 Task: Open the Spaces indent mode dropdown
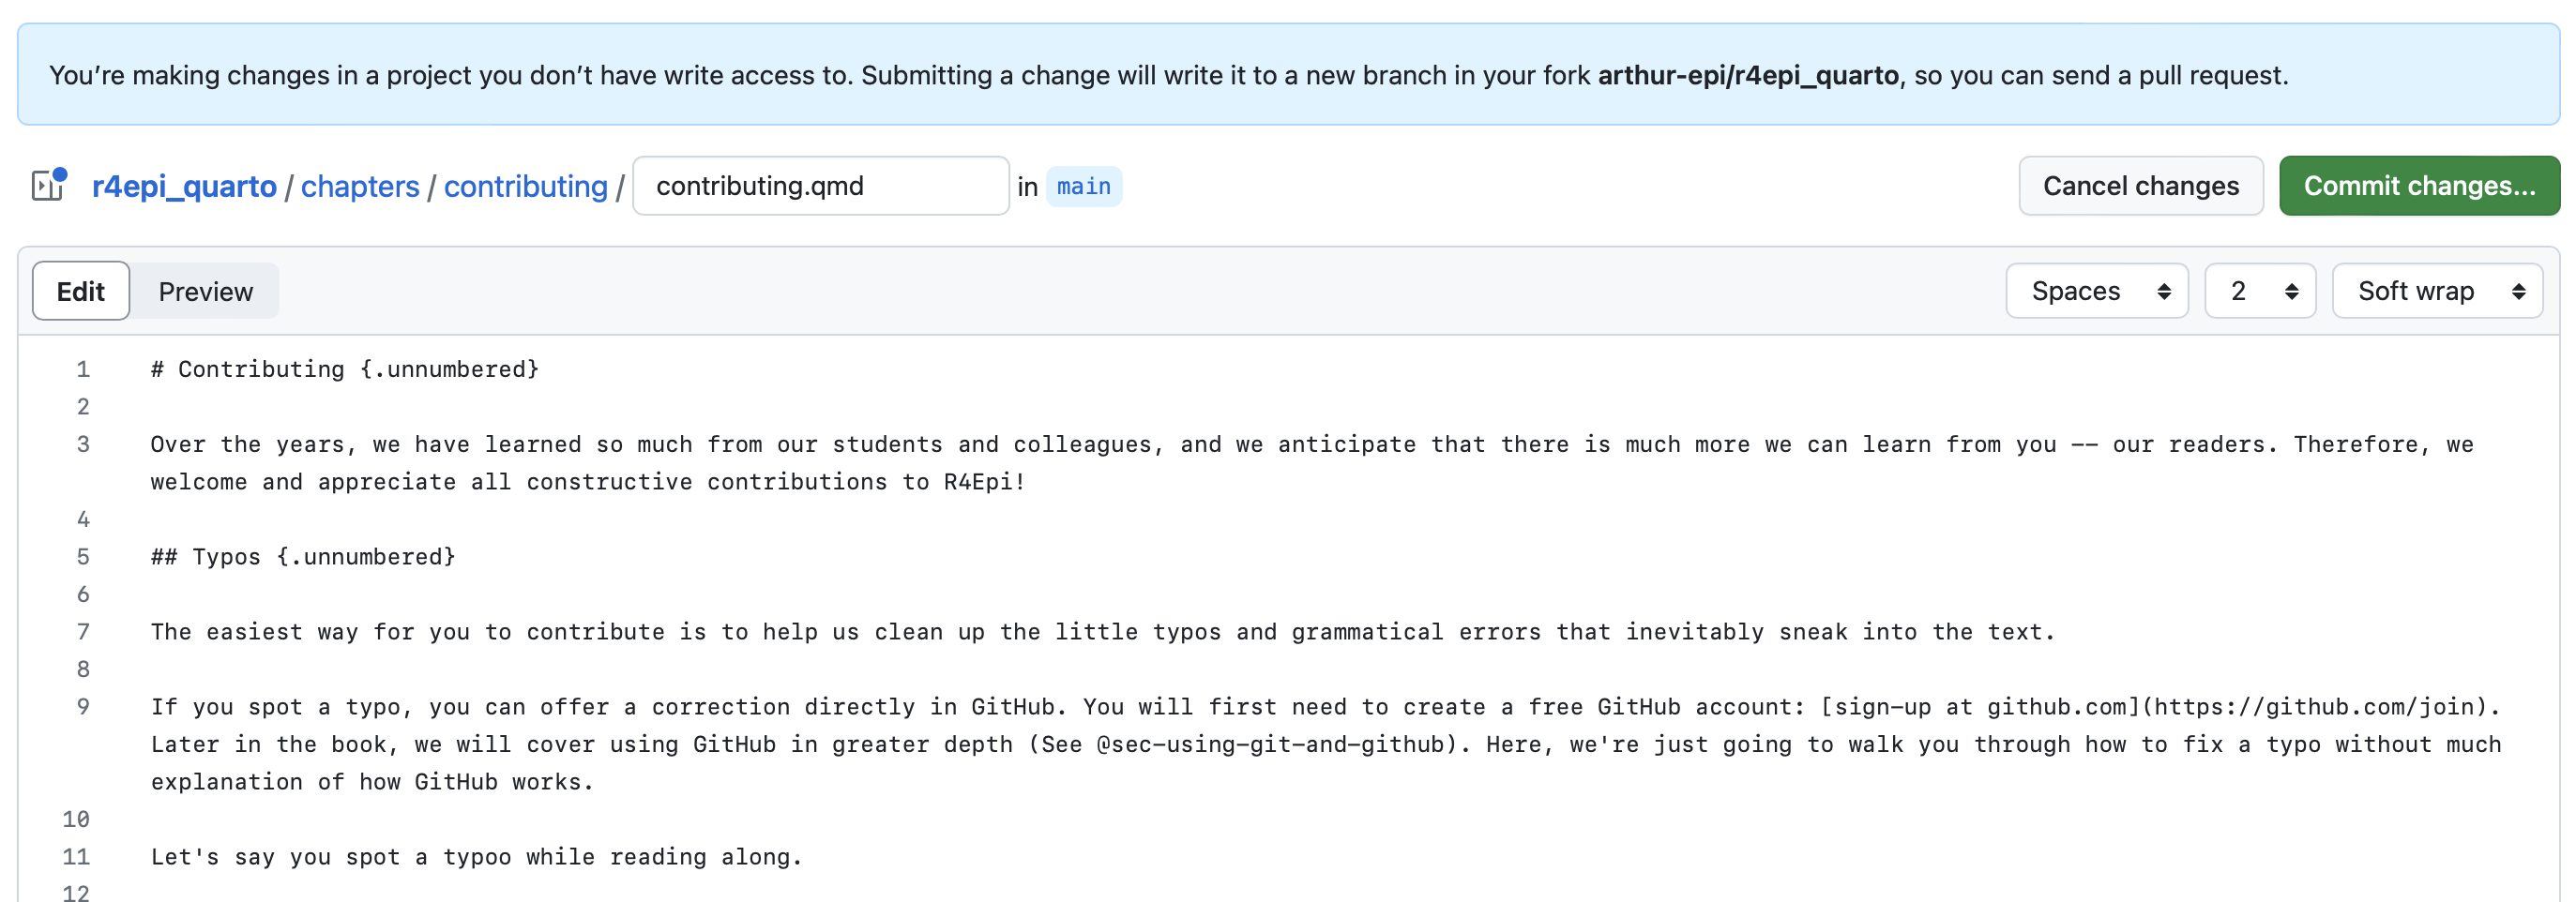pyautogui.click(x=2096, y=291)
